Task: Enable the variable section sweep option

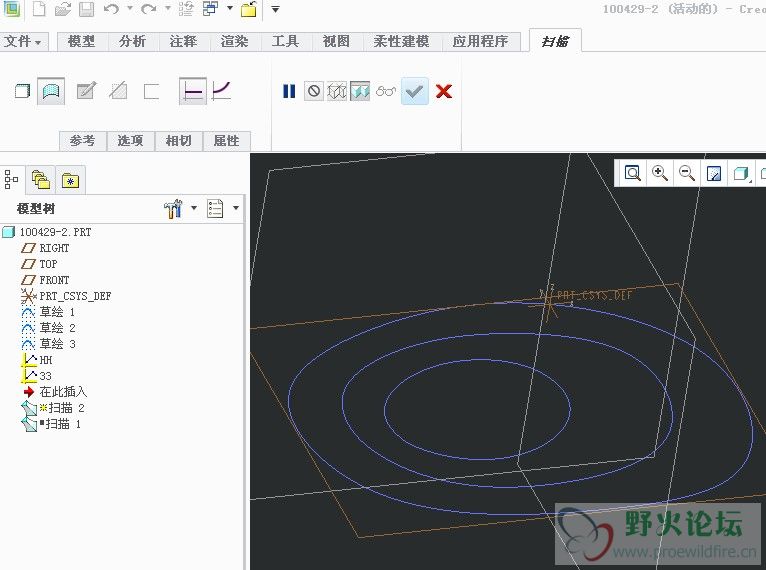Action: [x=221, y=91]
